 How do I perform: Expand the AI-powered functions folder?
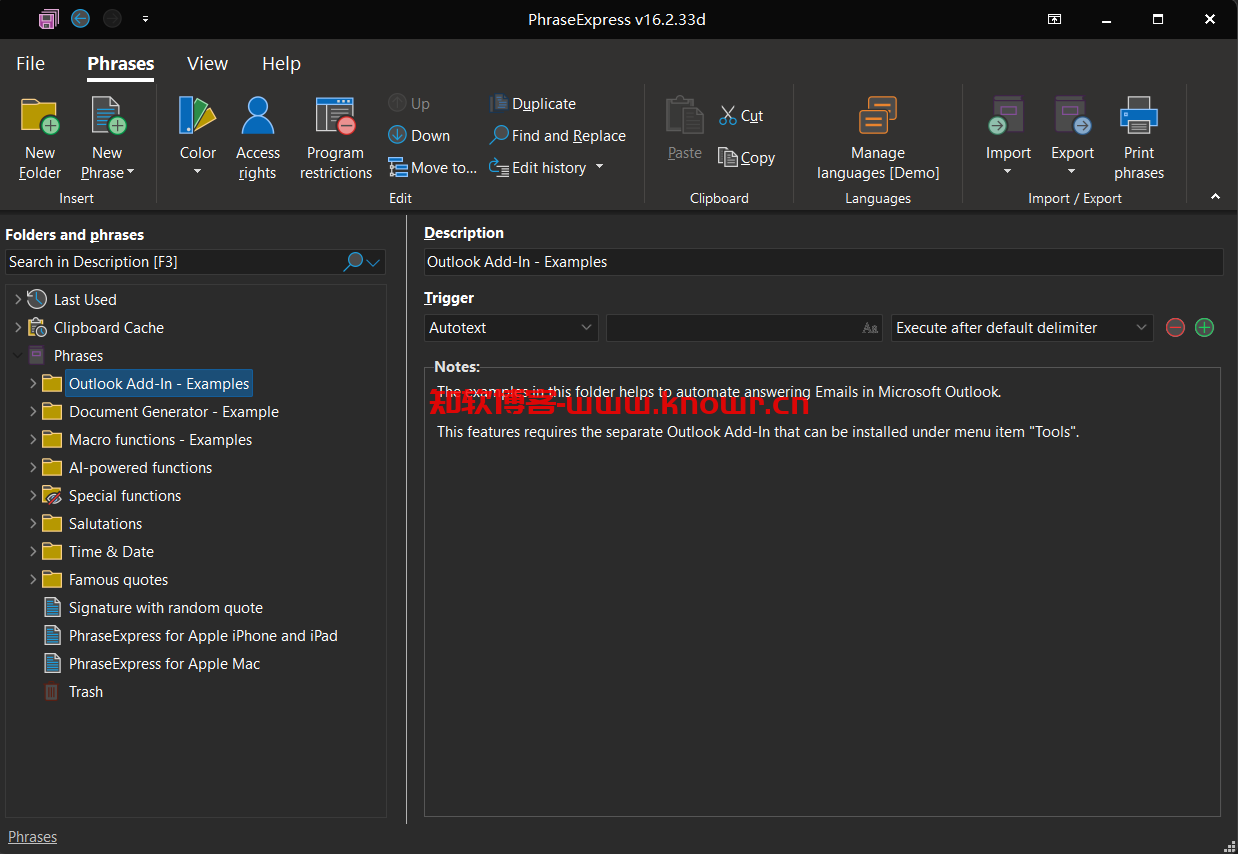click(33, 468)
